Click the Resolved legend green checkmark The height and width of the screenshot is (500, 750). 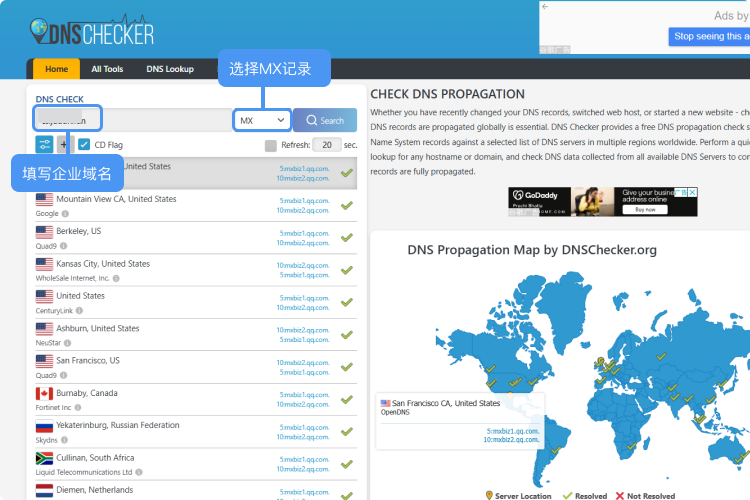[568, 496]
